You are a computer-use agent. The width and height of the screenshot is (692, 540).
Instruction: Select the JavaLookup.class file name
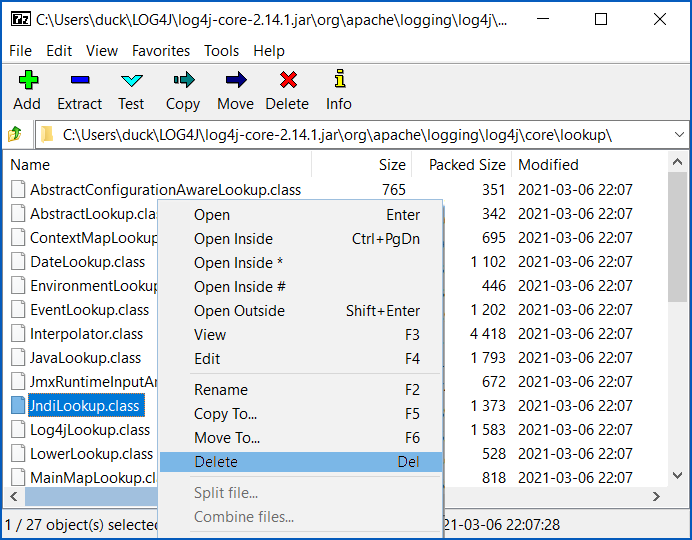pyautogui.click(x=85, y=358)
